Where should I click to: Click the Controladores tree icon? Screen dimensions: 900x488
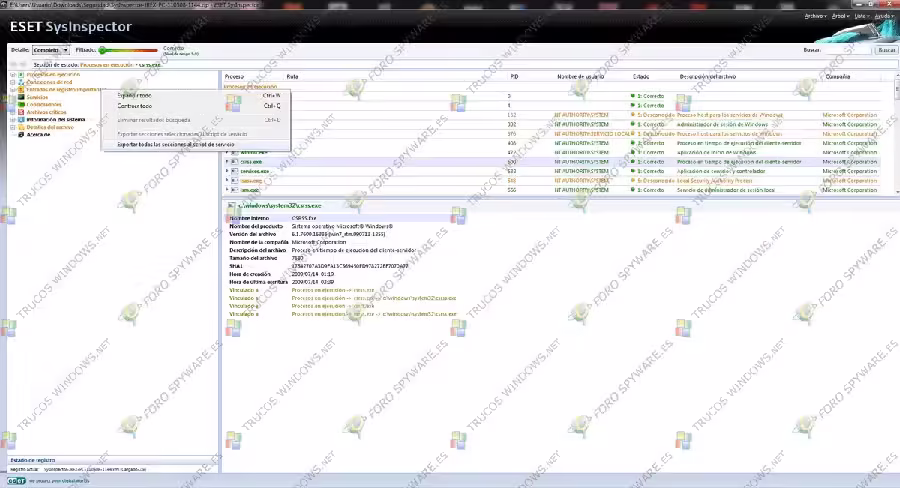21,104
